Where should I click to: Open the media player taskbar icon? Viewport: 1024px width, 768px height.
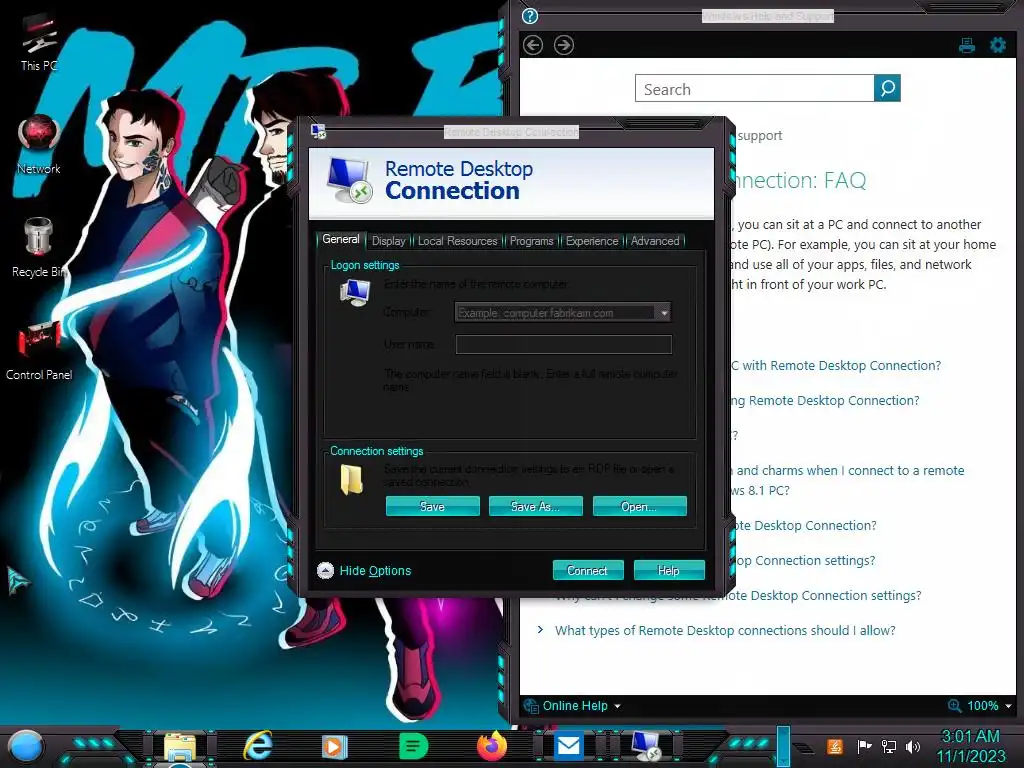click(334, 746)
